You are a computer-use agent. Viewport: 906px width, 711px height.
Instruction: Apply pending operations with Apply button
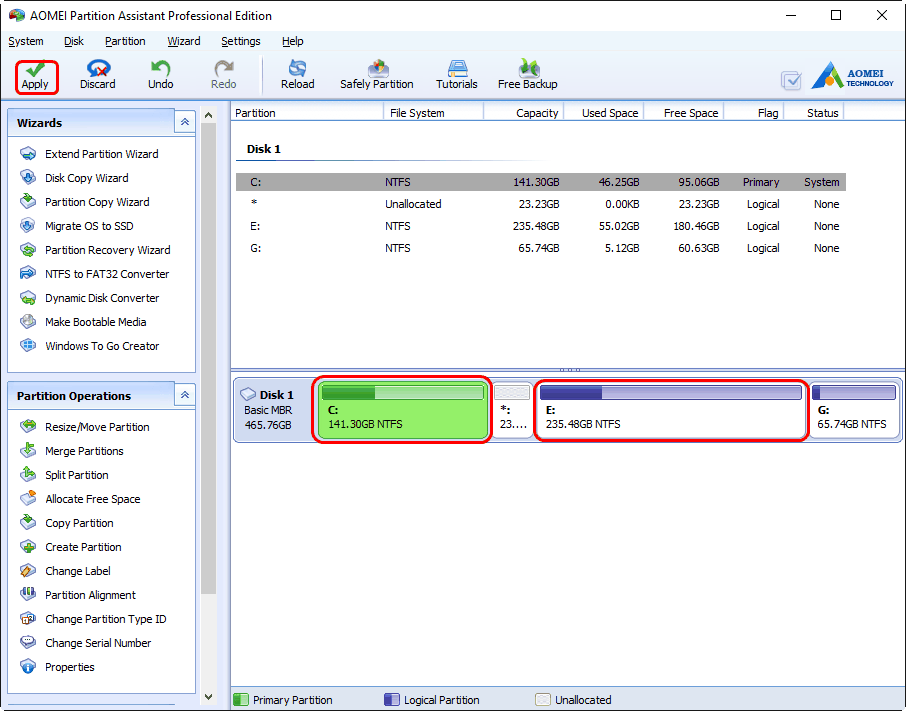point(36,76)
